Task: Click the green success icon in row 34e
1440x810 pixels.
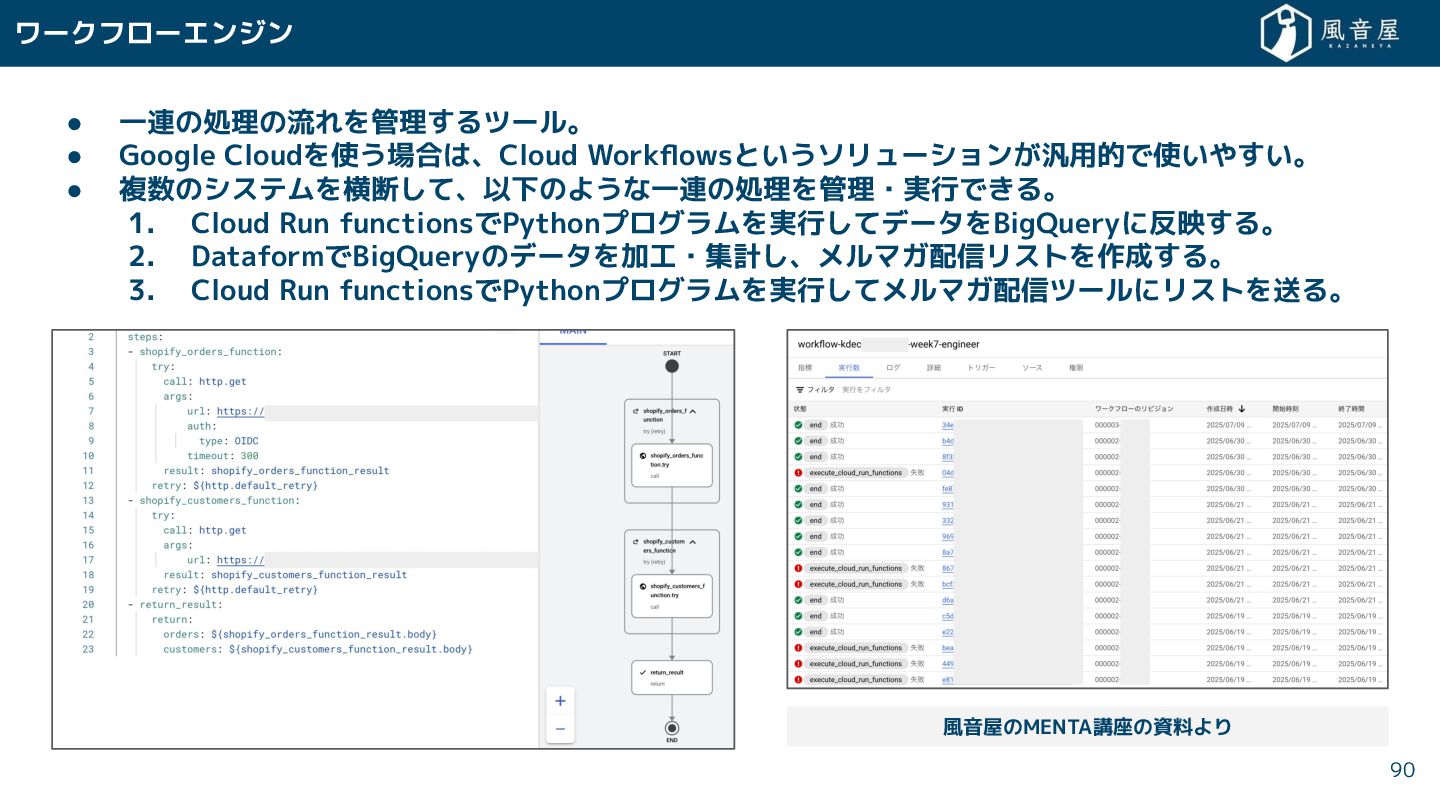Action: click(x=798, y=425)
